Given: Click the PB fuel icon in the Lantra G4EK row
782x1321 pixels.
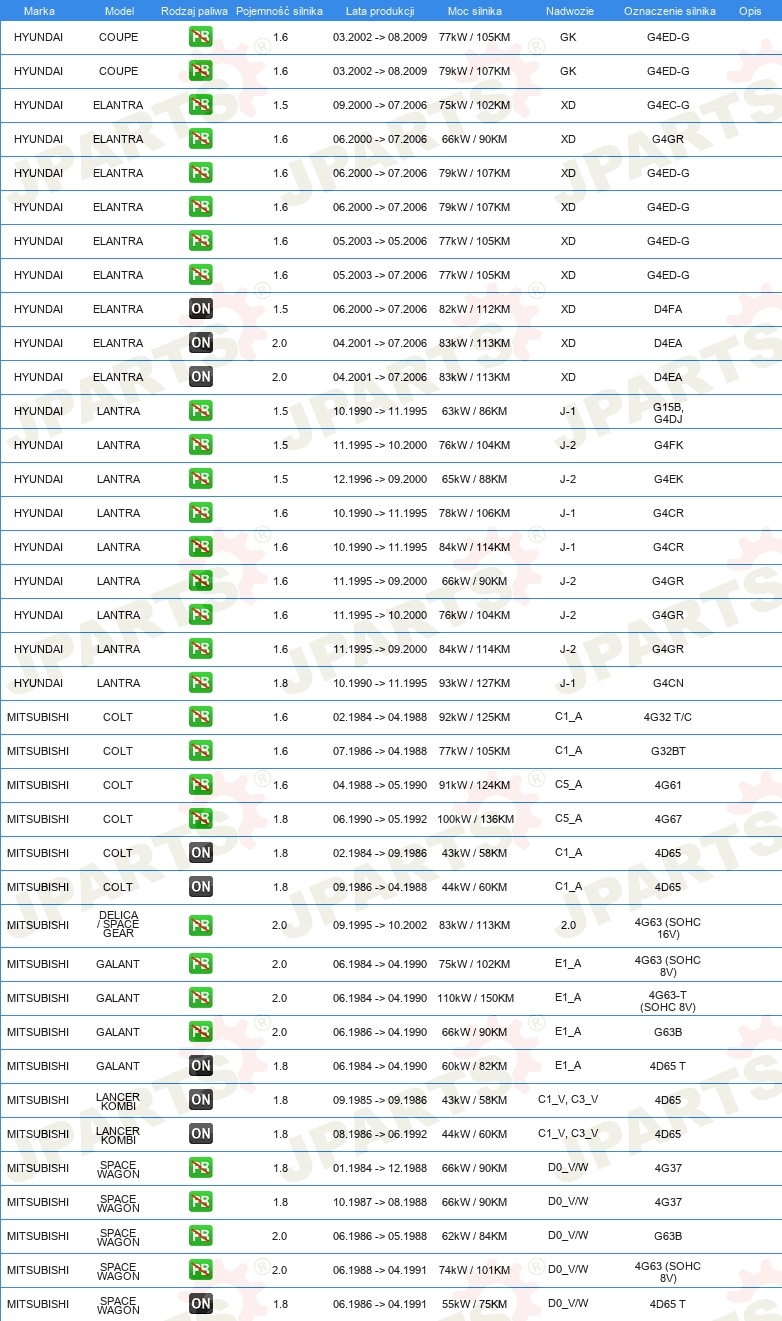Looking at the screenshot, I should pyautogui.click(x=201, y=479).
